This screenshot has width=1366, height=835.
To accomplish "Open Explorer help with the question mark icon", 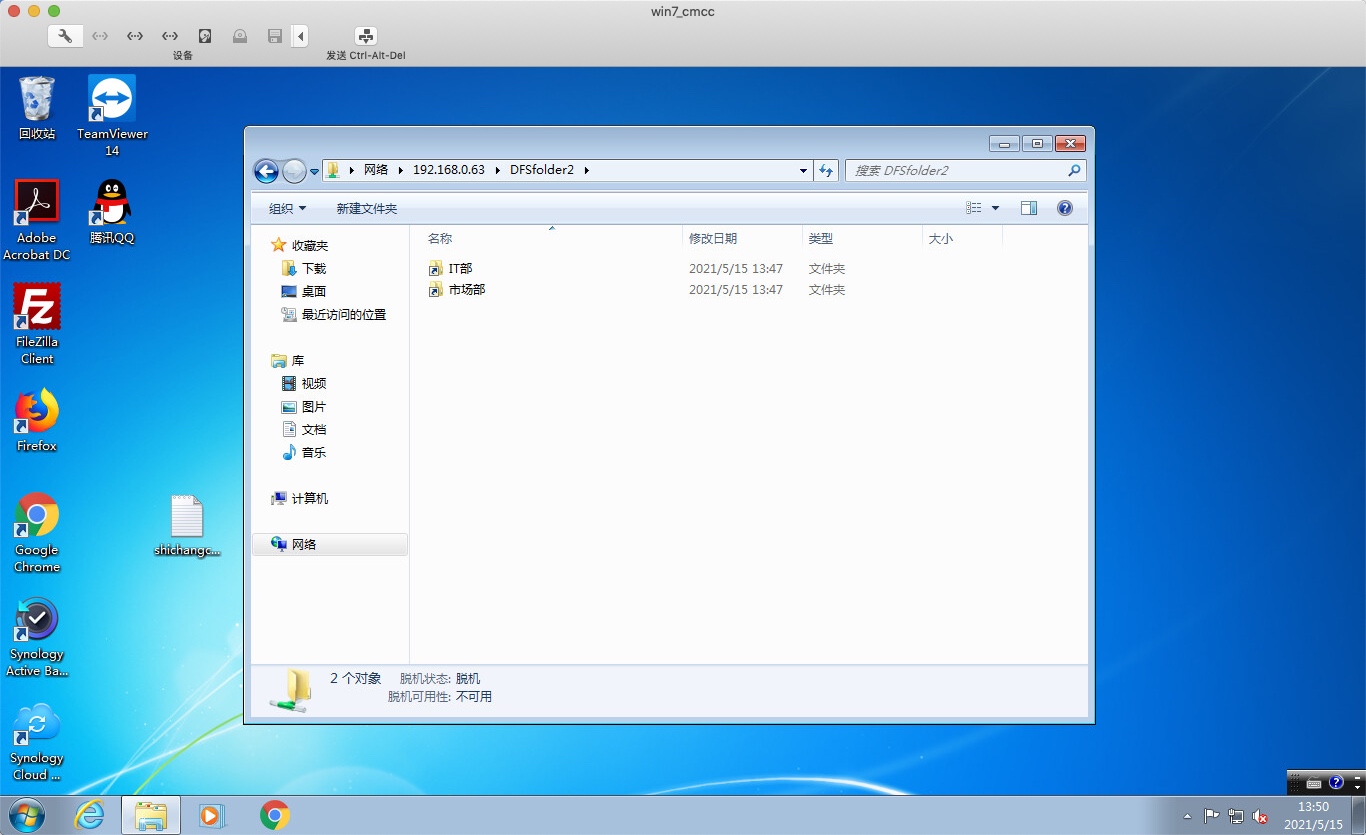I will [1065, 208].
